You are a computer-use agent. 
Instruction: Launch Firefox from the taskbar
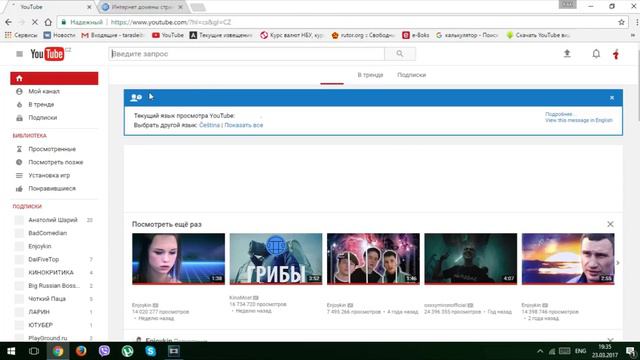coord(81,351)
